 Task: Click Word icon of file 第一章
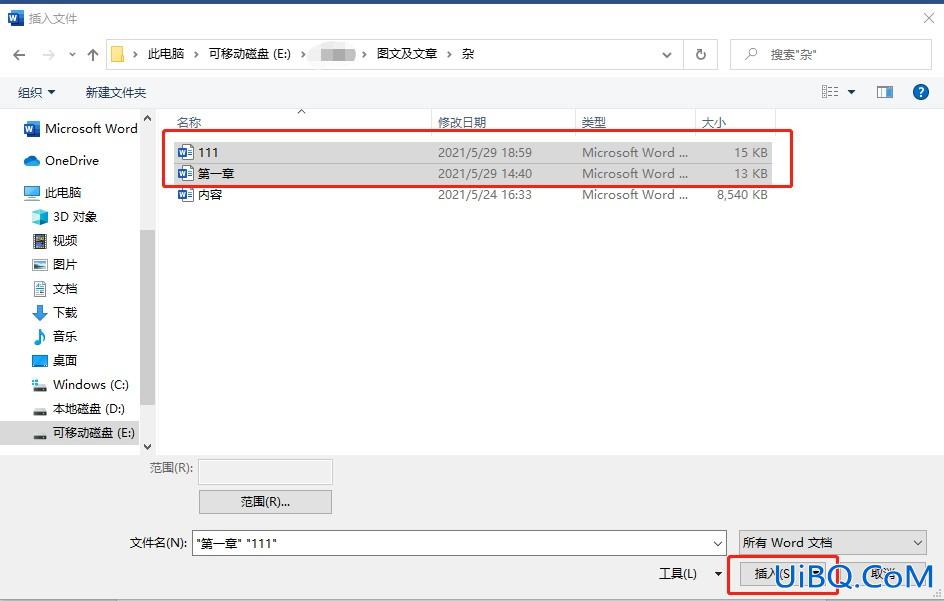(x=185, y=173)
